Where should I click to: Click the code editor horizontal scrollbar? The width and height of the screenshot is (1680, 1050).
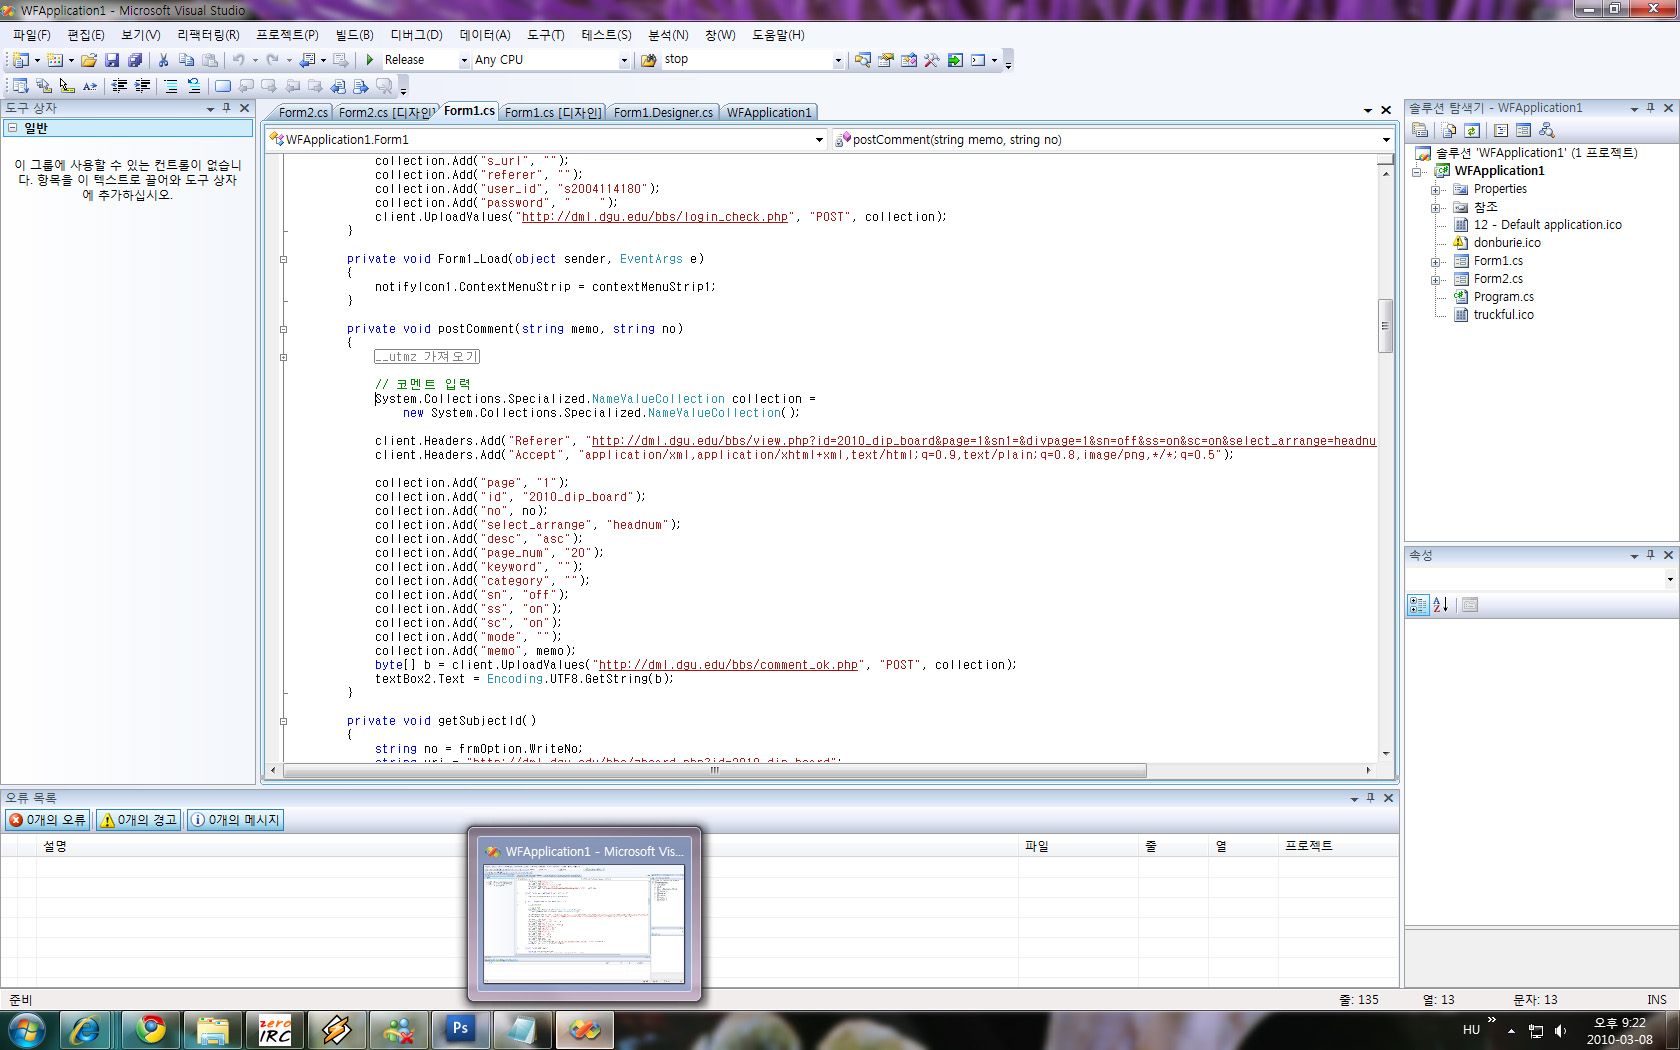(x=715, y=770)
